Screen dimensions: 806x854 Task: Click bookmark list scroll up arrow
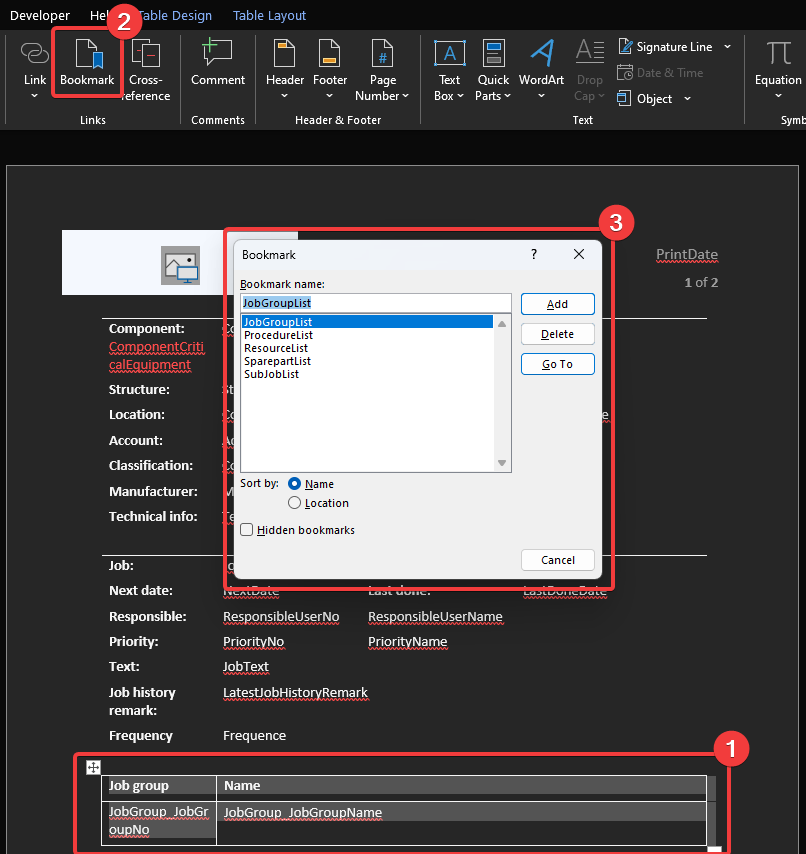[x=502, y=324]
